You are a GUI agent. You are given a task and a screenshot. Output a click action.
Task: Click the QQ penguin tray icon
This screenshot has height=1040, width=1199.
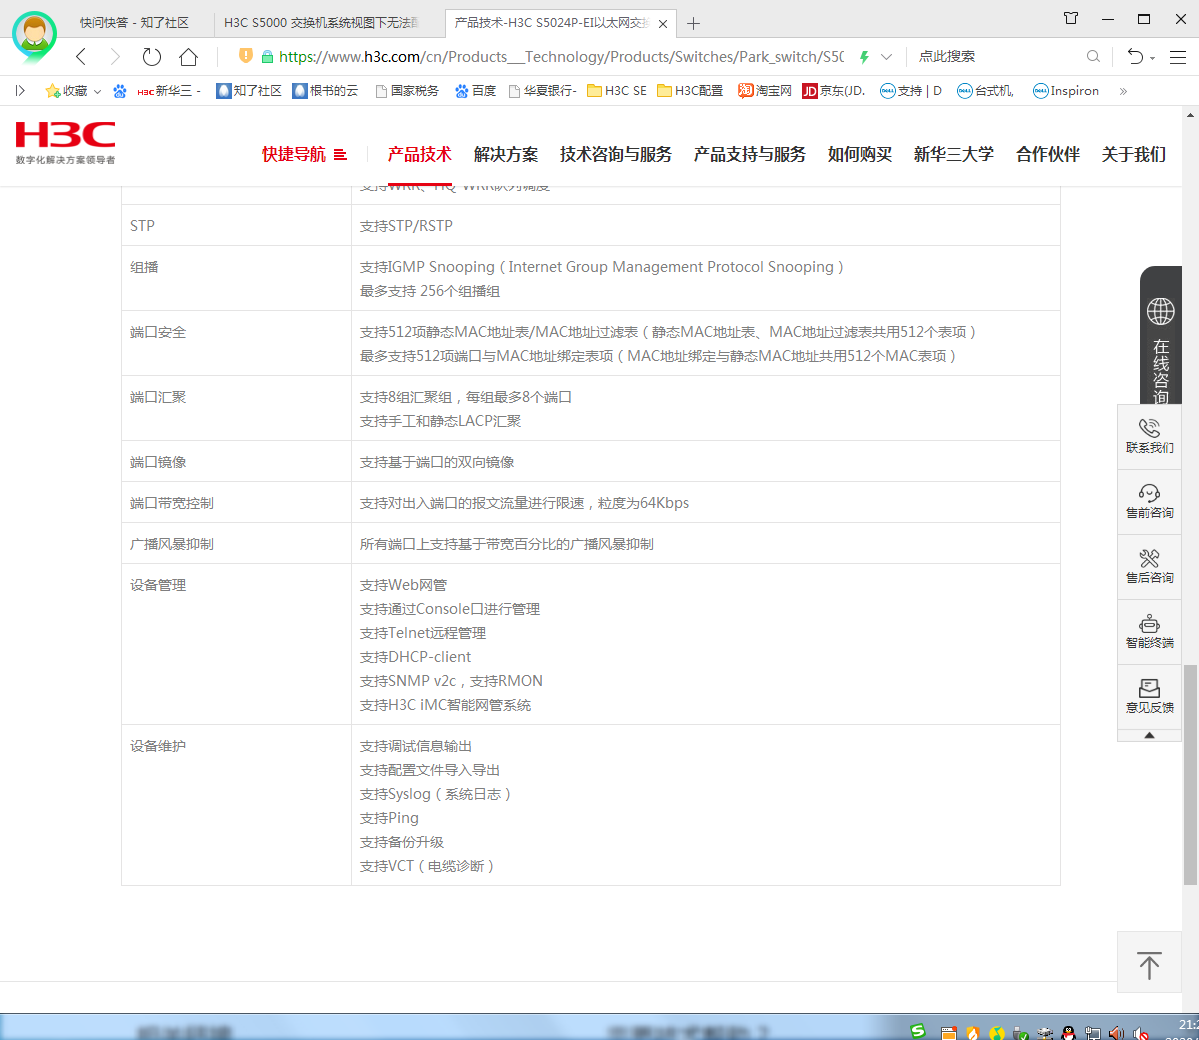tap(1069, 1033)
